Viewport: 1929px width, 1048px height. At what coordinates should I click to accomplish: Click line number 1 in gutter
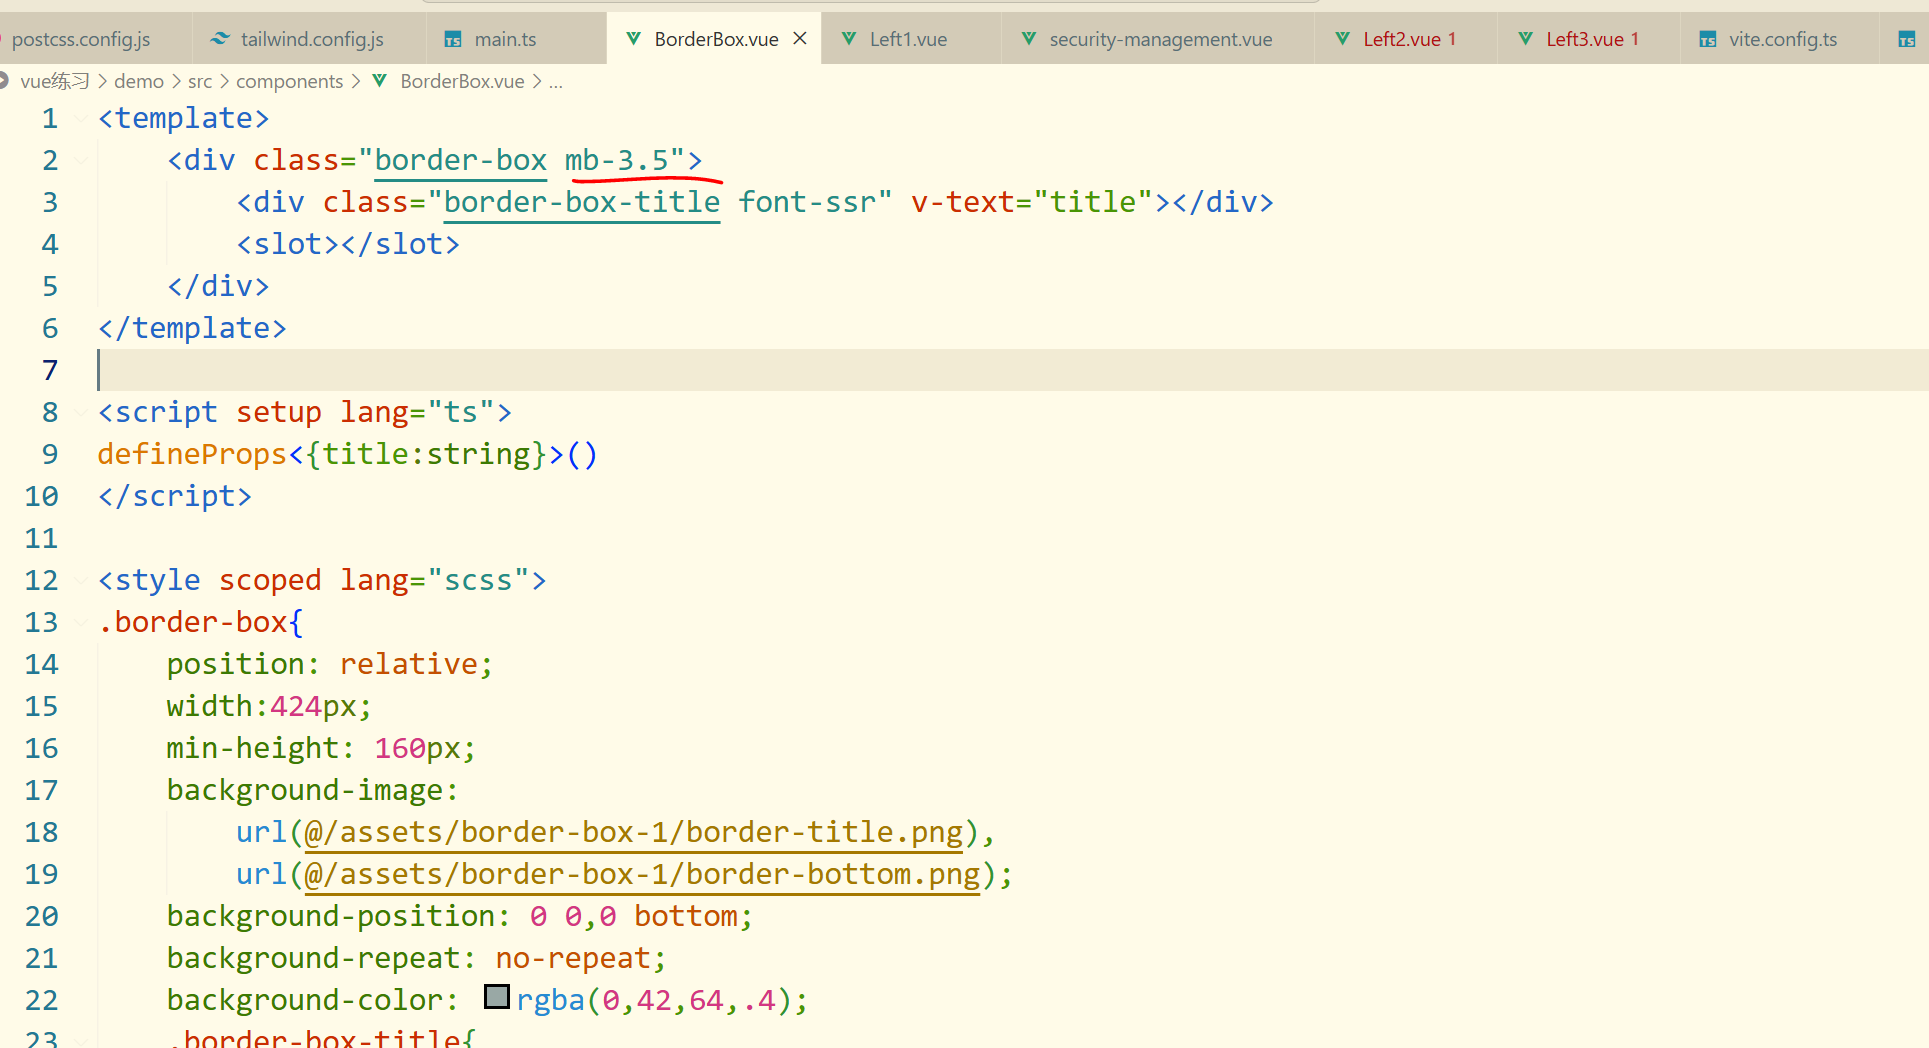[50, 118]
